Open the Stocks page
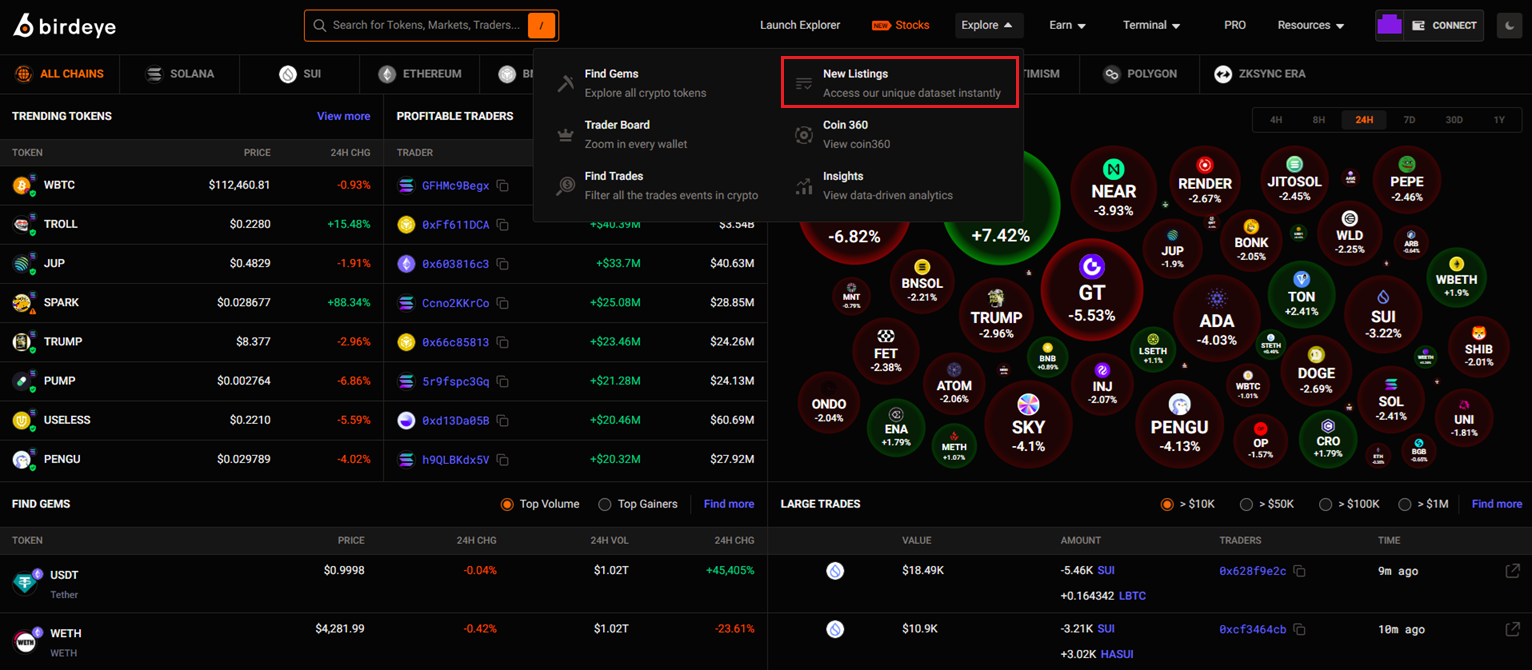 pos(900,25)
